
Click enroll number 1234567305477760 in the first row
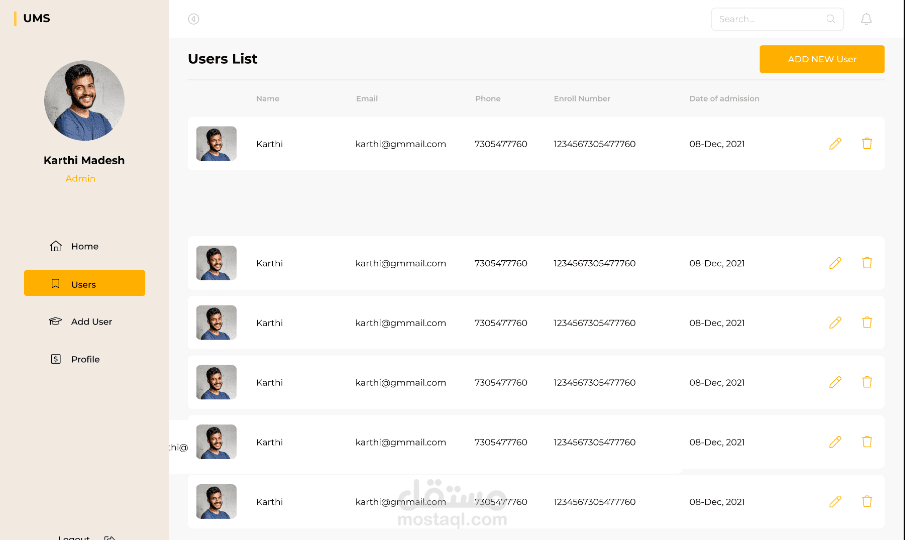594,144
